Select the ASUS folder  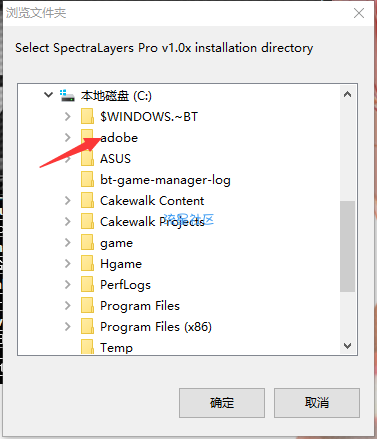pos(115,159)
